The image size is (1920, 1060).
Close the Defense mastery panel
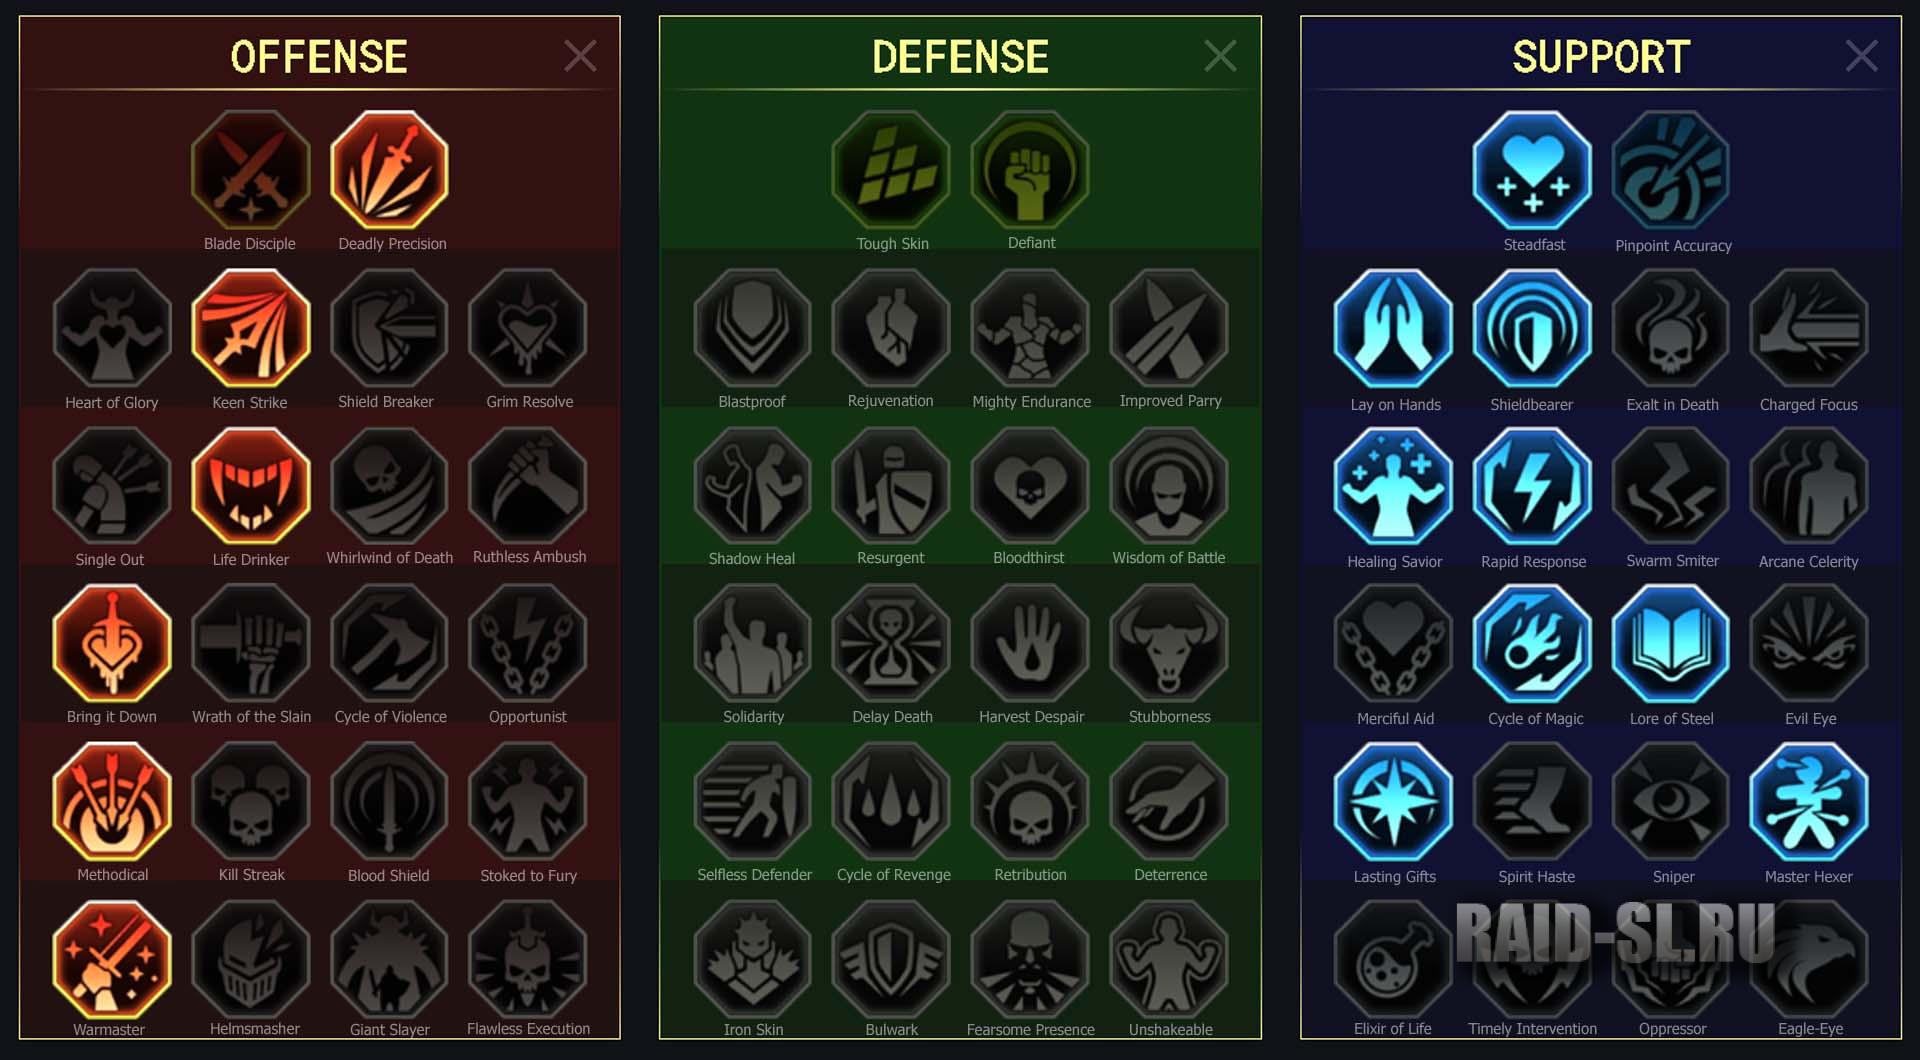(x=1220, y=56)
